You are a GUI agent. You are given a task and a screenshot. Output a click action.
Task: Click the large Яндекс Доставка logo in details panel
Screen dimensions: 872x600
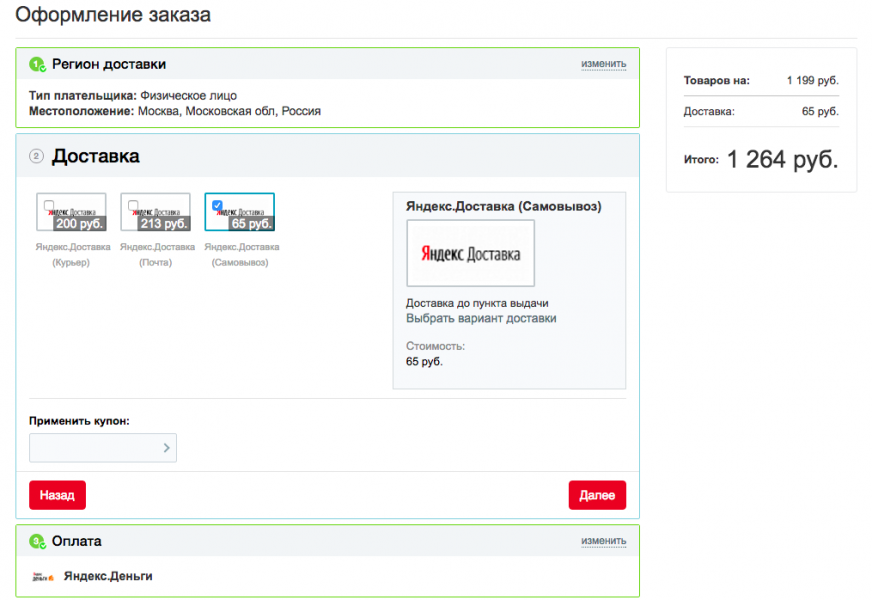pyautogui.click(x=470, y=254)
